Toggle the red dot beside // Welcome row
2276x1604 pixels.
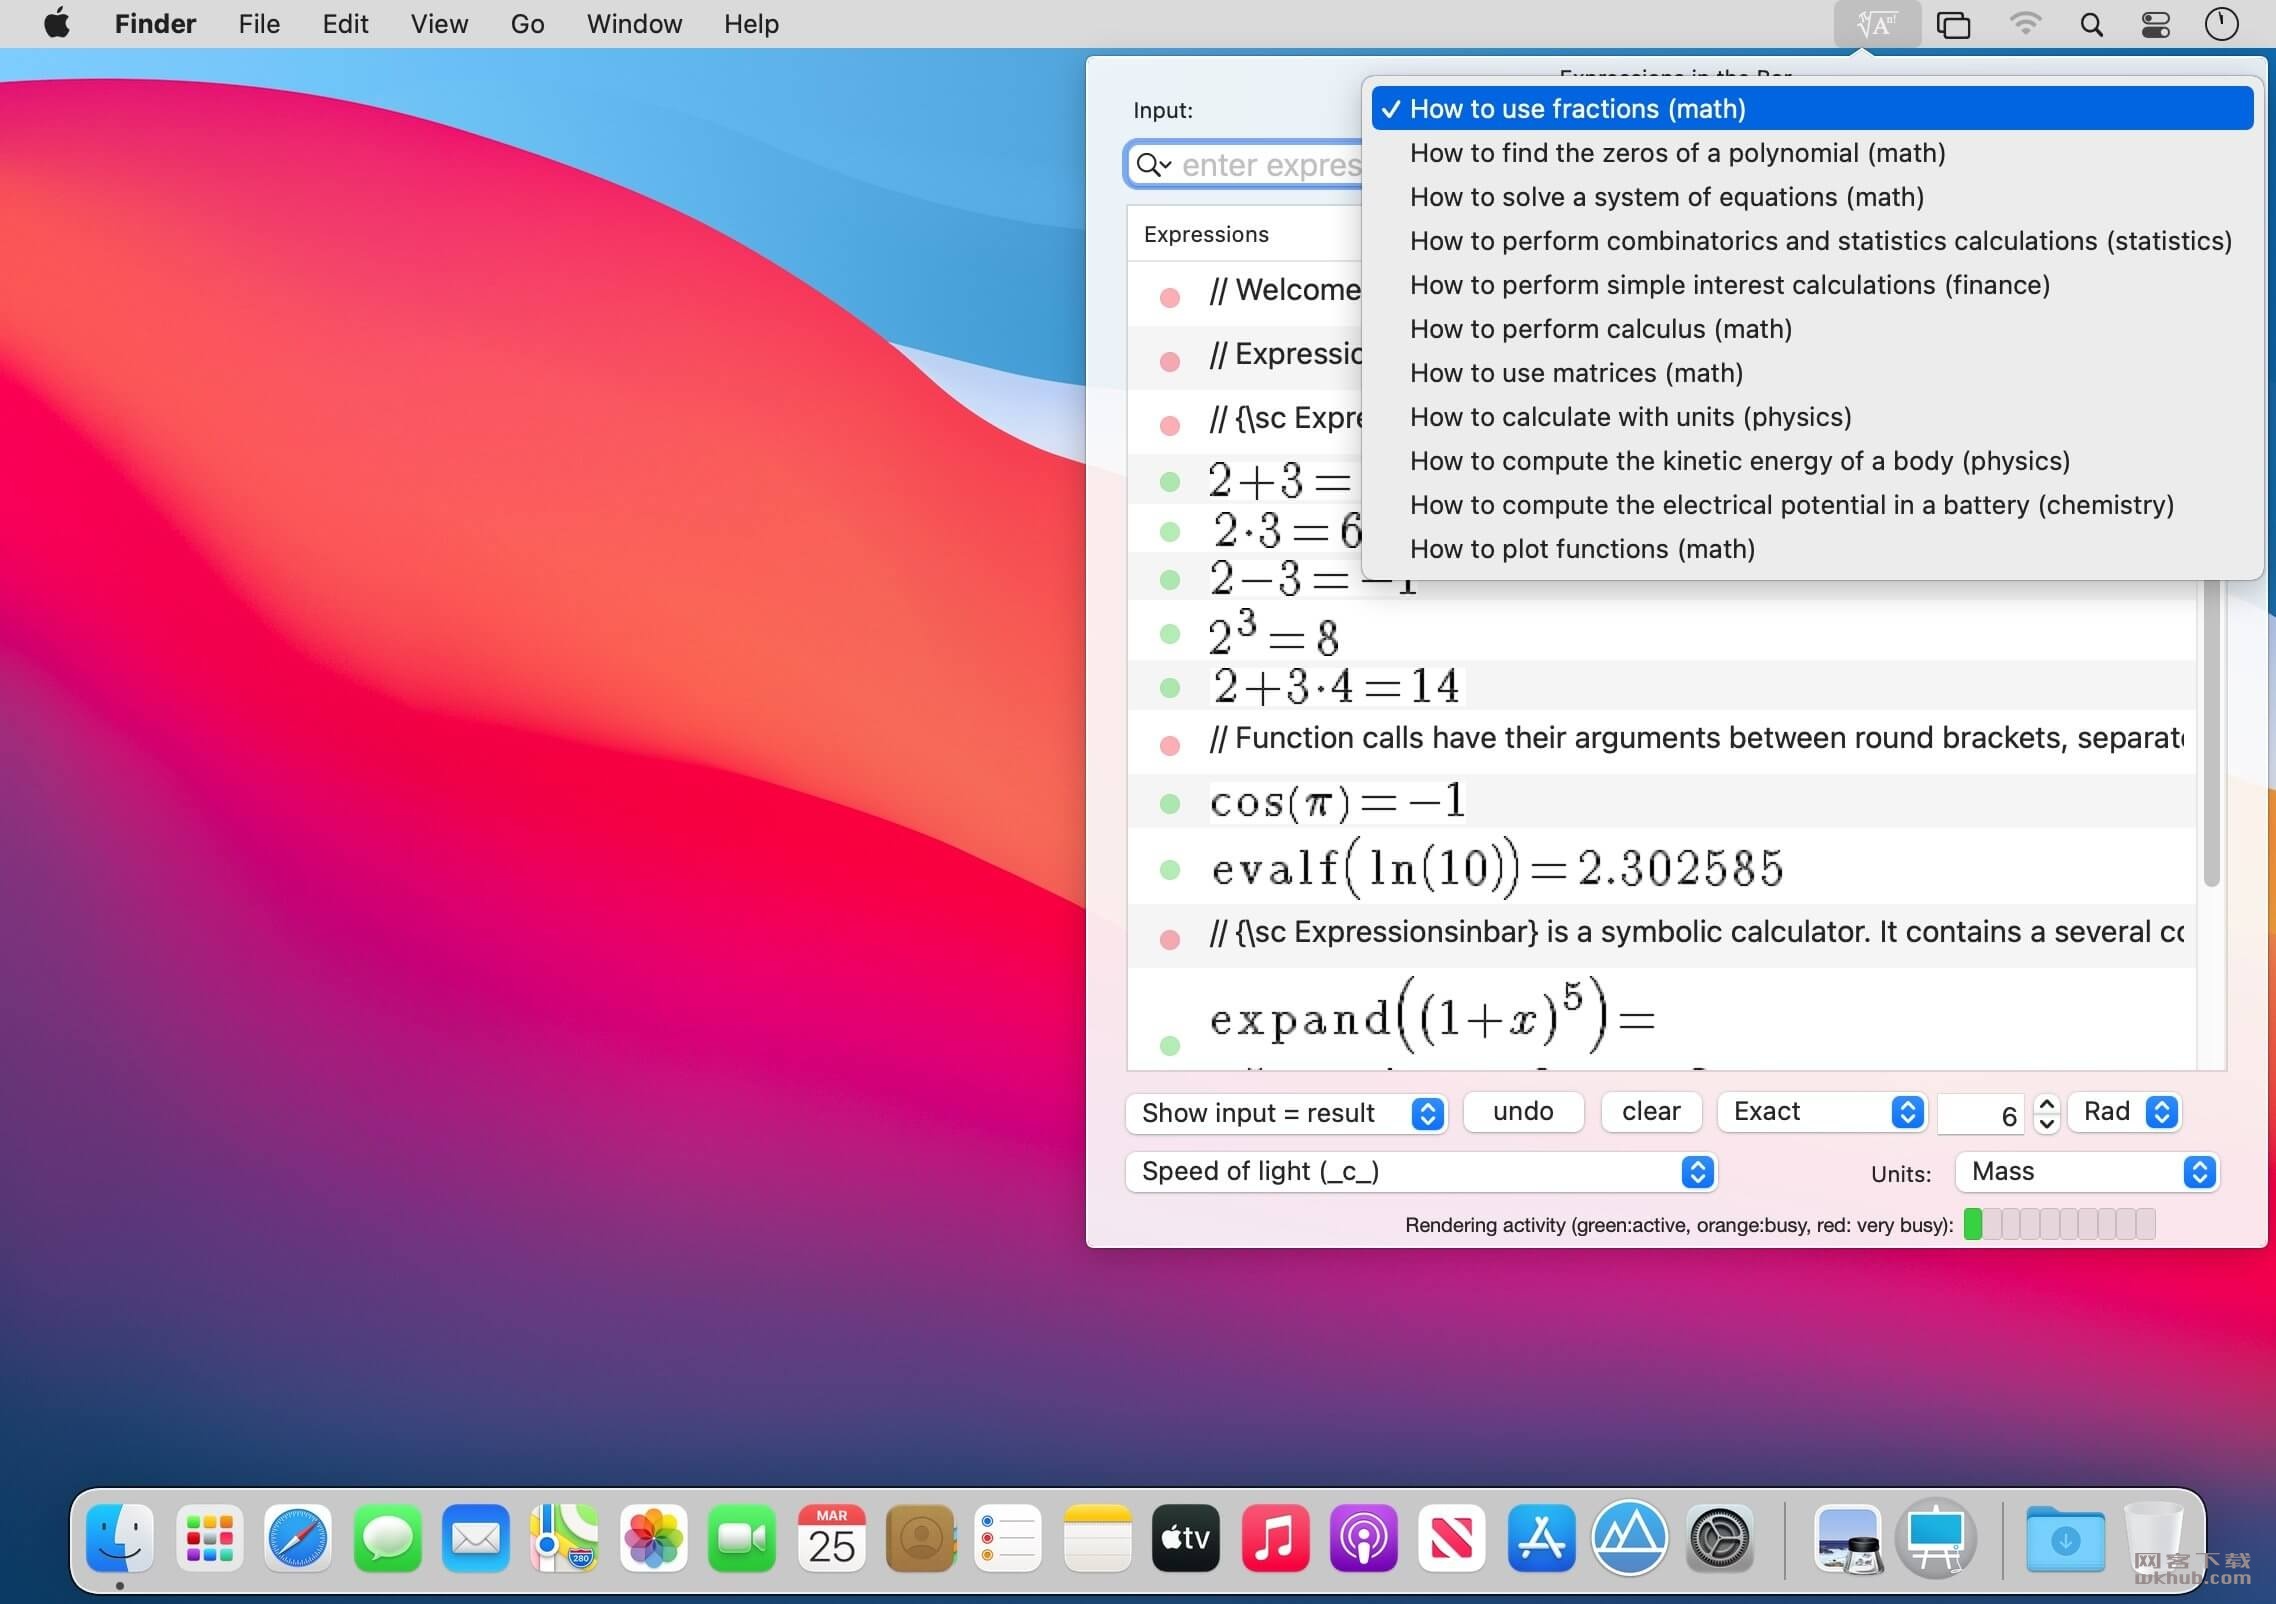[1169, 297]
